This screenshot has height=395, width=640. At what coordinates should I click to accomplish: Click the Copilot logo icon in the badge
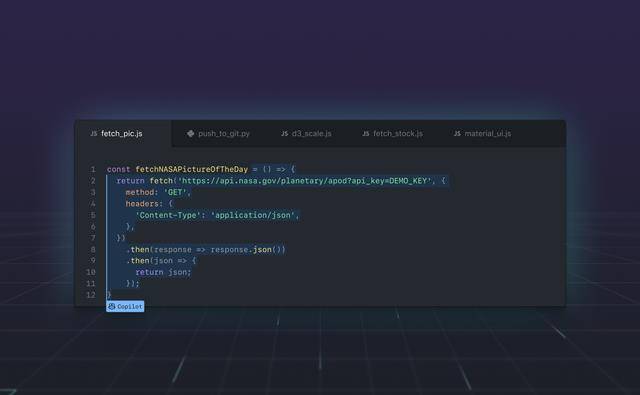(112, 306)
